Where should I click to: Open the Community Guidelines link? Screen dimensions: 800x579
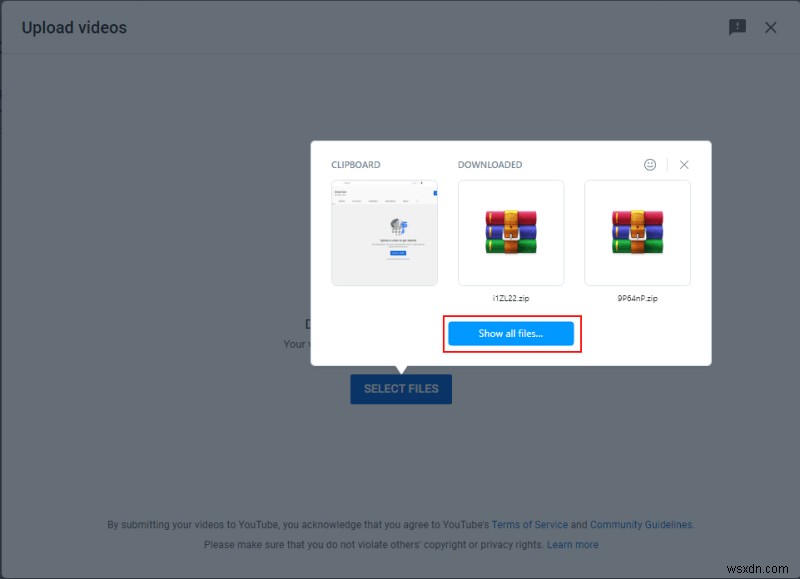pos(641,524)
